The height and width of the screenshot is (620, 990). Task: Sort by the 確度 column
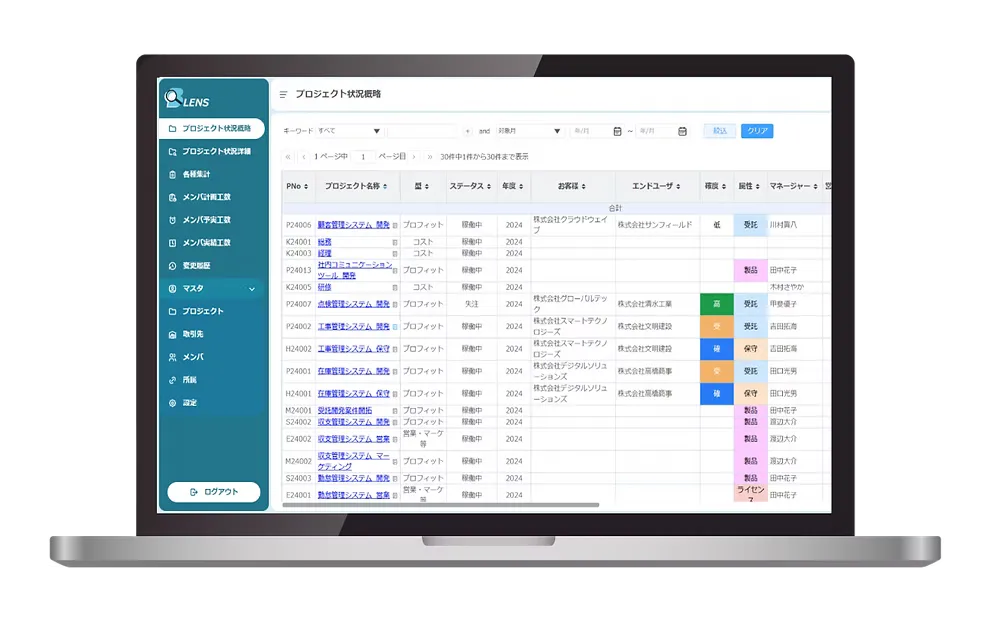(x=715, y=186)
